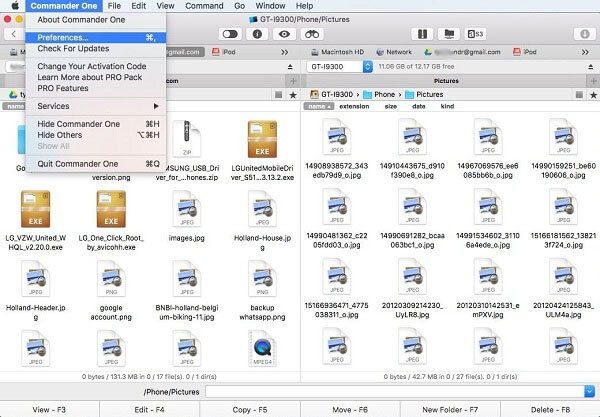Image resolution: width=600 pixels, height=417 pixels.
Task: Select Macintosh HD drive in right panel
Action: (337, 52)
